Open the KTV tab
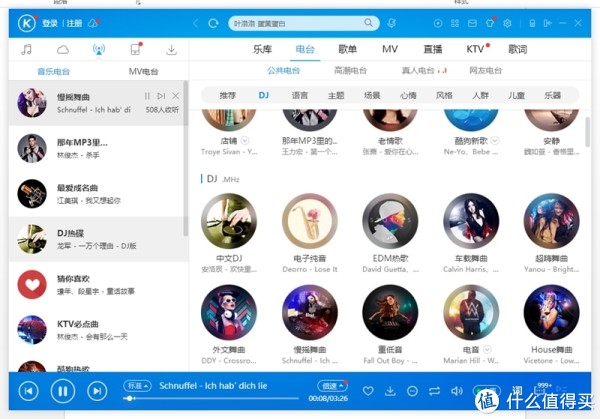This screenshot has width=600, height=419. coord(475,49)
